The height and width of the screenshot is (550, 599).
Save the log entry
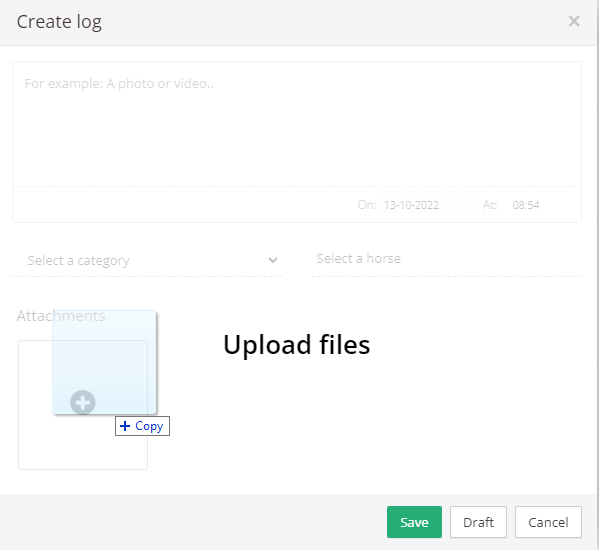coord(414,522)
